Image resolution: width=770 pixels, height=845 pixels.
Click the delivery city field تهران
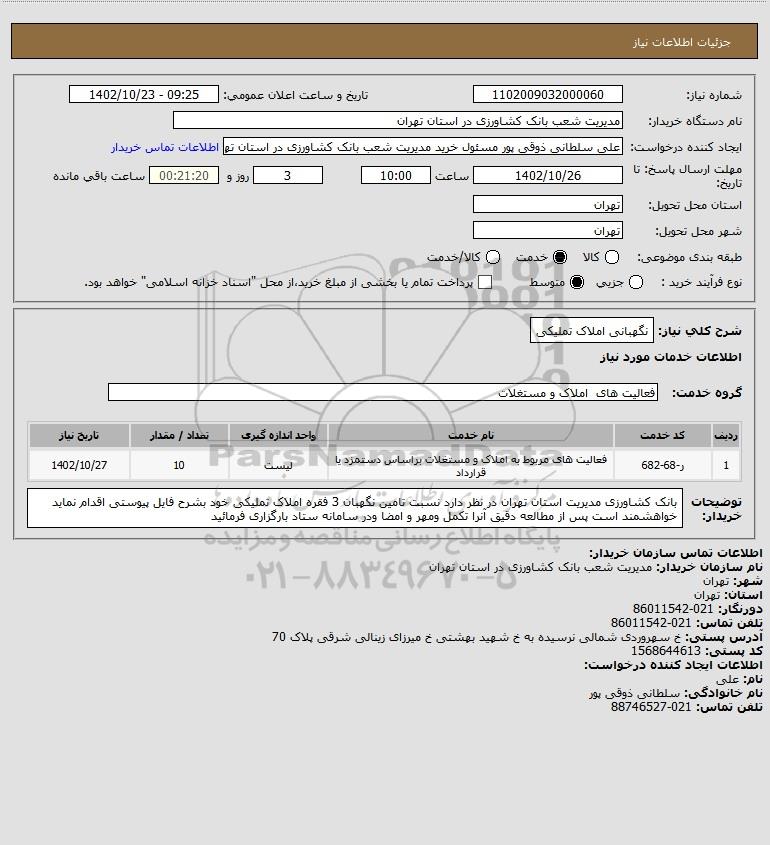(x=547, y=230)
